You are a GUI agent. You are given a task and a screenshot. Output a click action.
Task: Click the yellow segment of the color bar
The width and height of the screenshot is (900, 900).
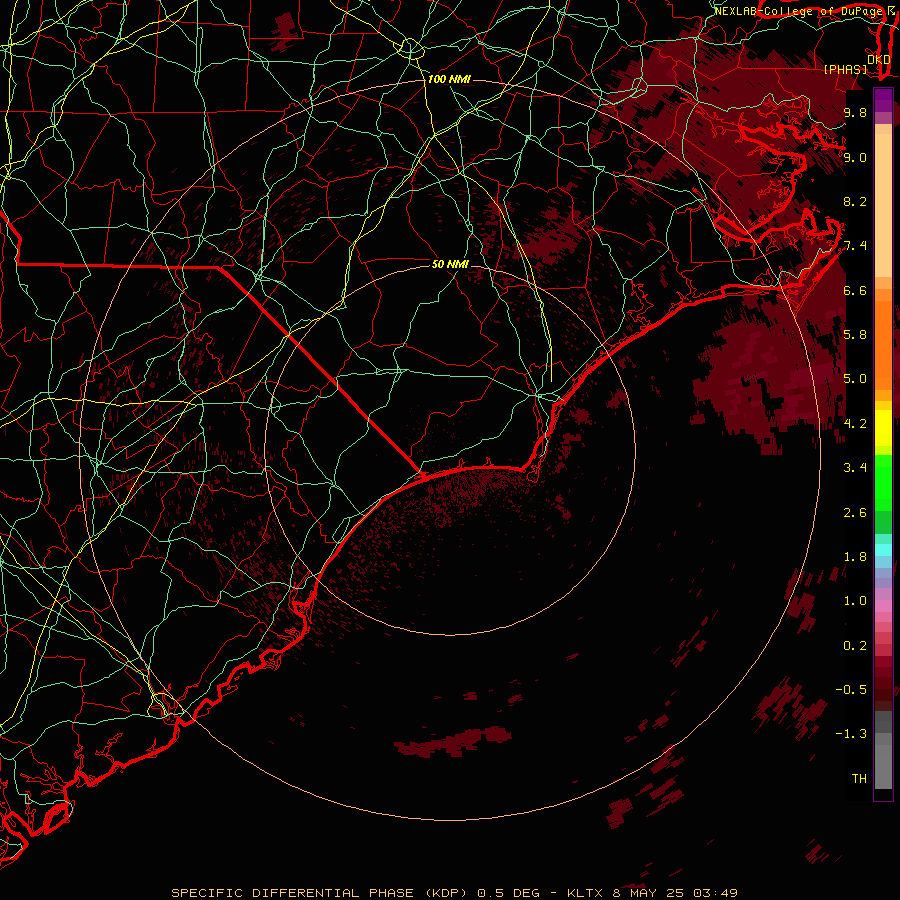point(883,428)
